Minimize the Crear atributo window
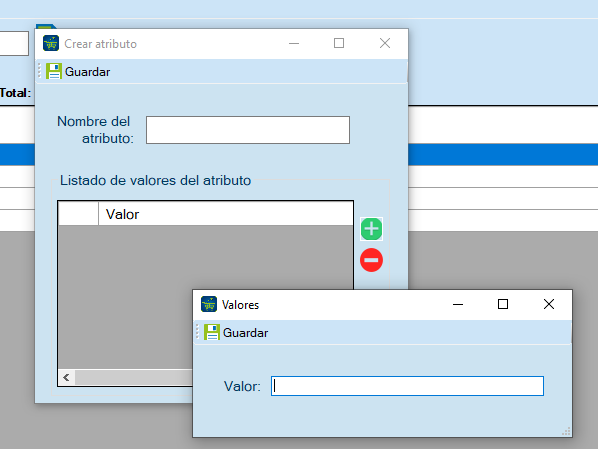The width and height of the screenshot is (598, 449). pyautogui.click(x=294, y=43)
